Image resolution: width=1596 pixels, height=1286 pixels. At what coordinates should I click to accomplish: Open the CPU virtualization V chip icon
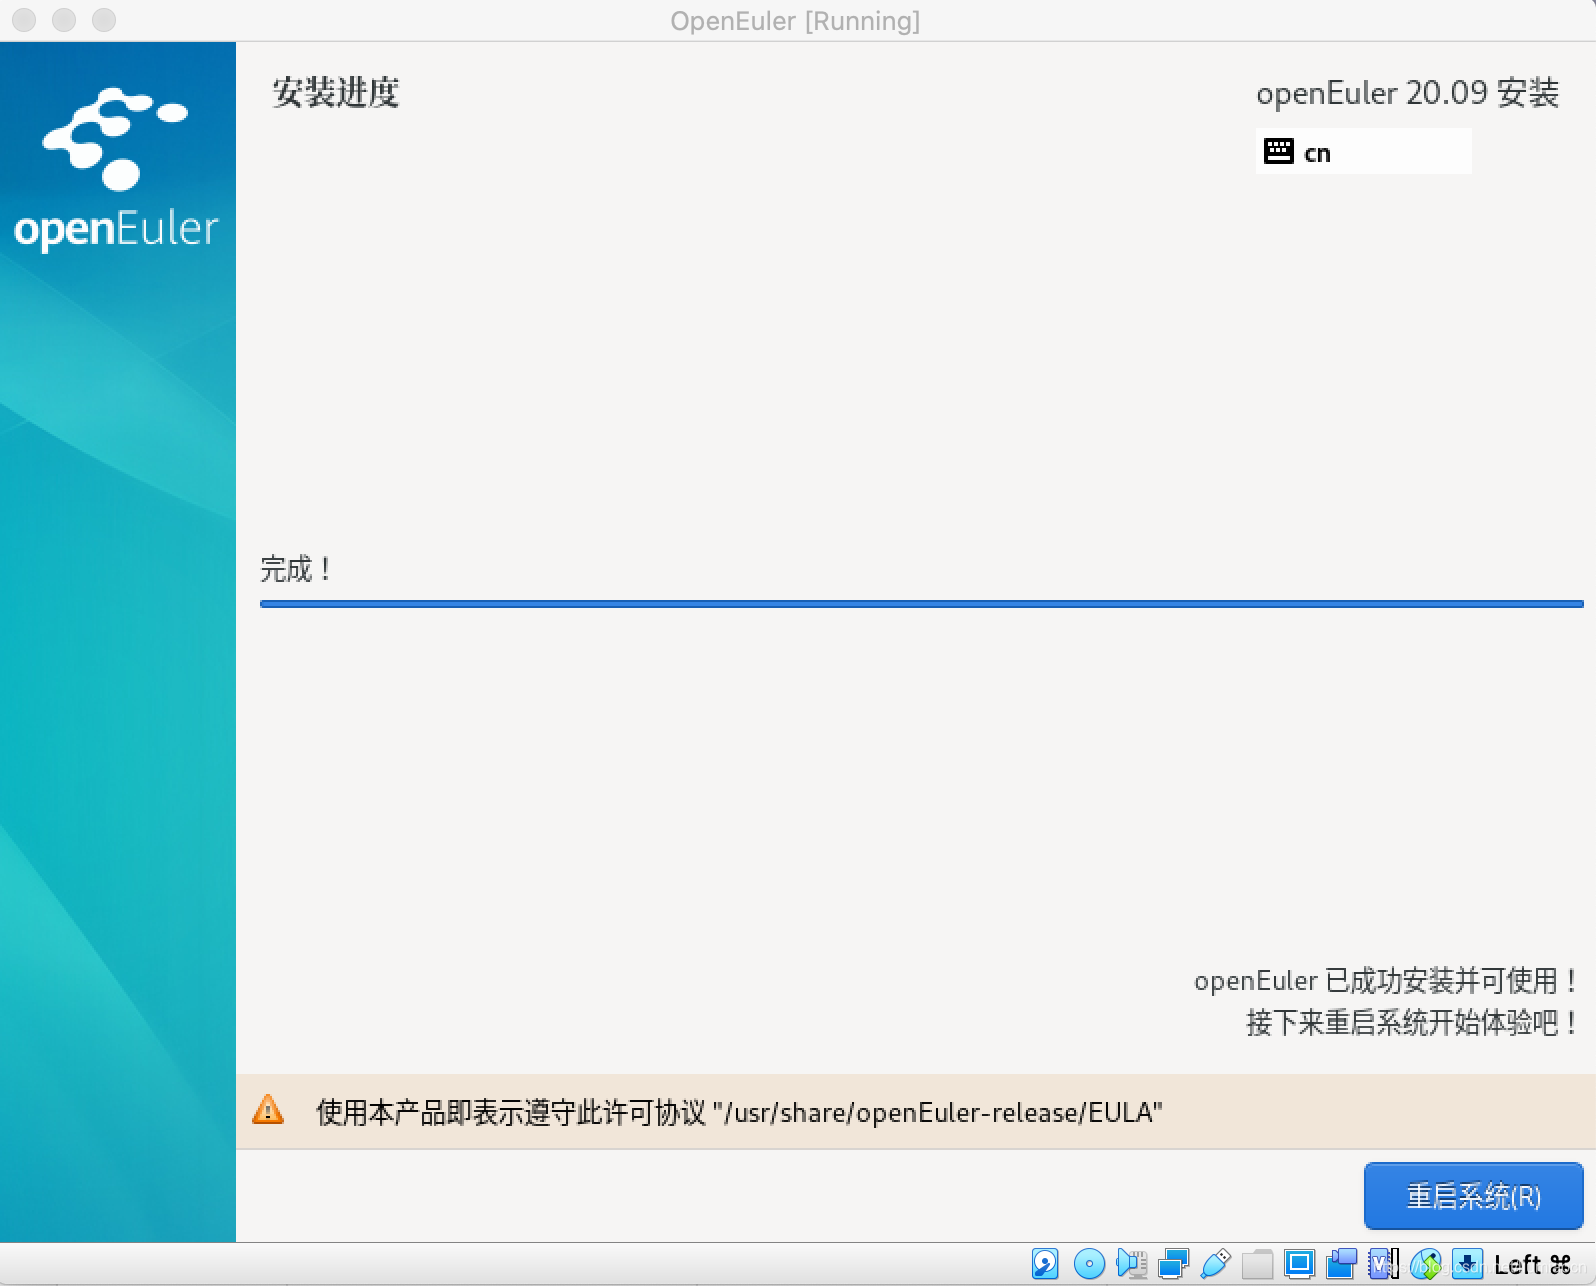tap(1384, 1264)
